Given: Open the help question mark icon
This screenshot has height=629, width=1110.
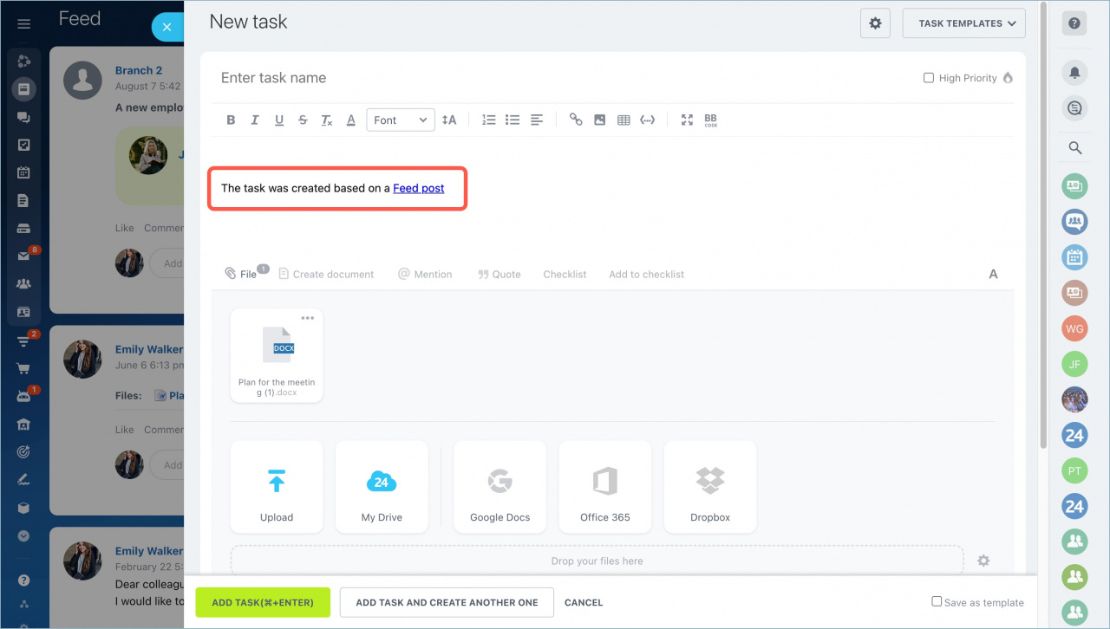Looking at the screenshot, I should pos(1075,23).
